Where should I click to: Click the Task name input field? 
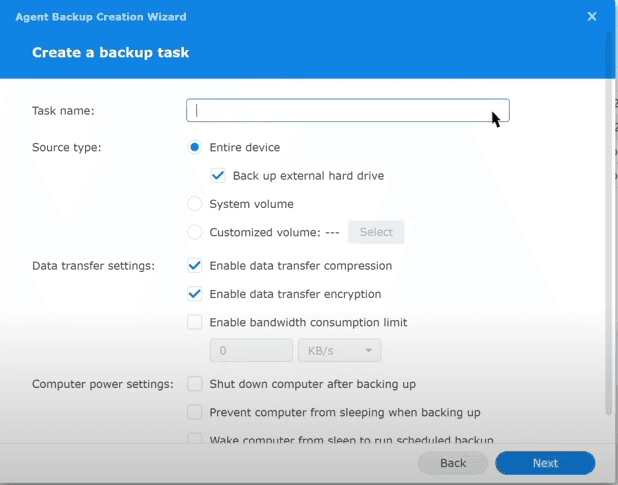pos(347,110)
